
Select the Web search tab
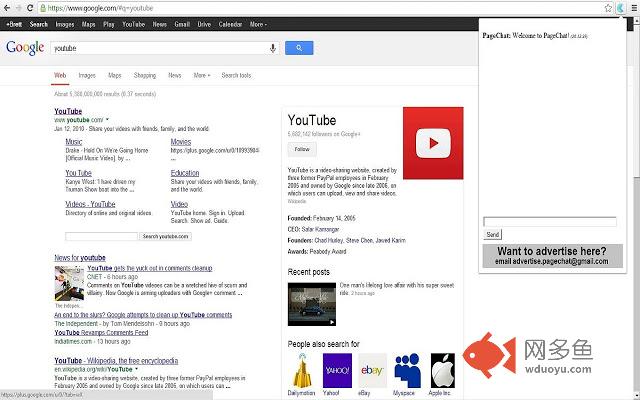(x=60, y=75)
